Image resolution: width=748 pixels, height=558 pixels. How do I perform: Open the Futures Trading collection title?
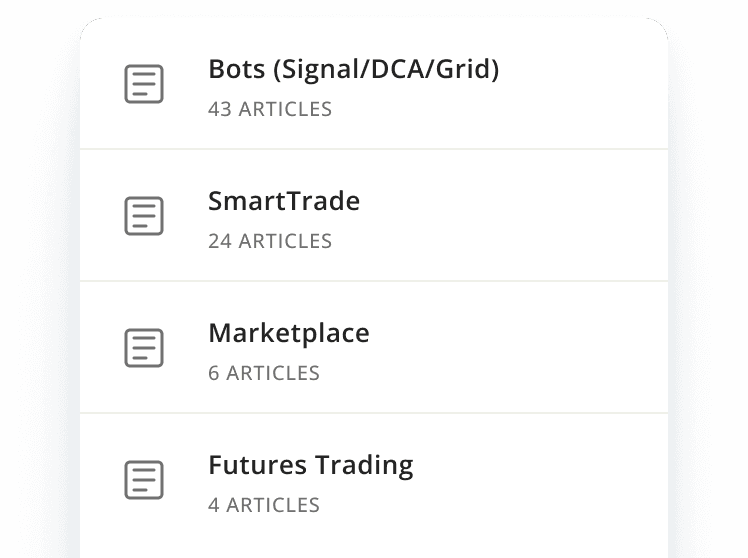[311, 465]
